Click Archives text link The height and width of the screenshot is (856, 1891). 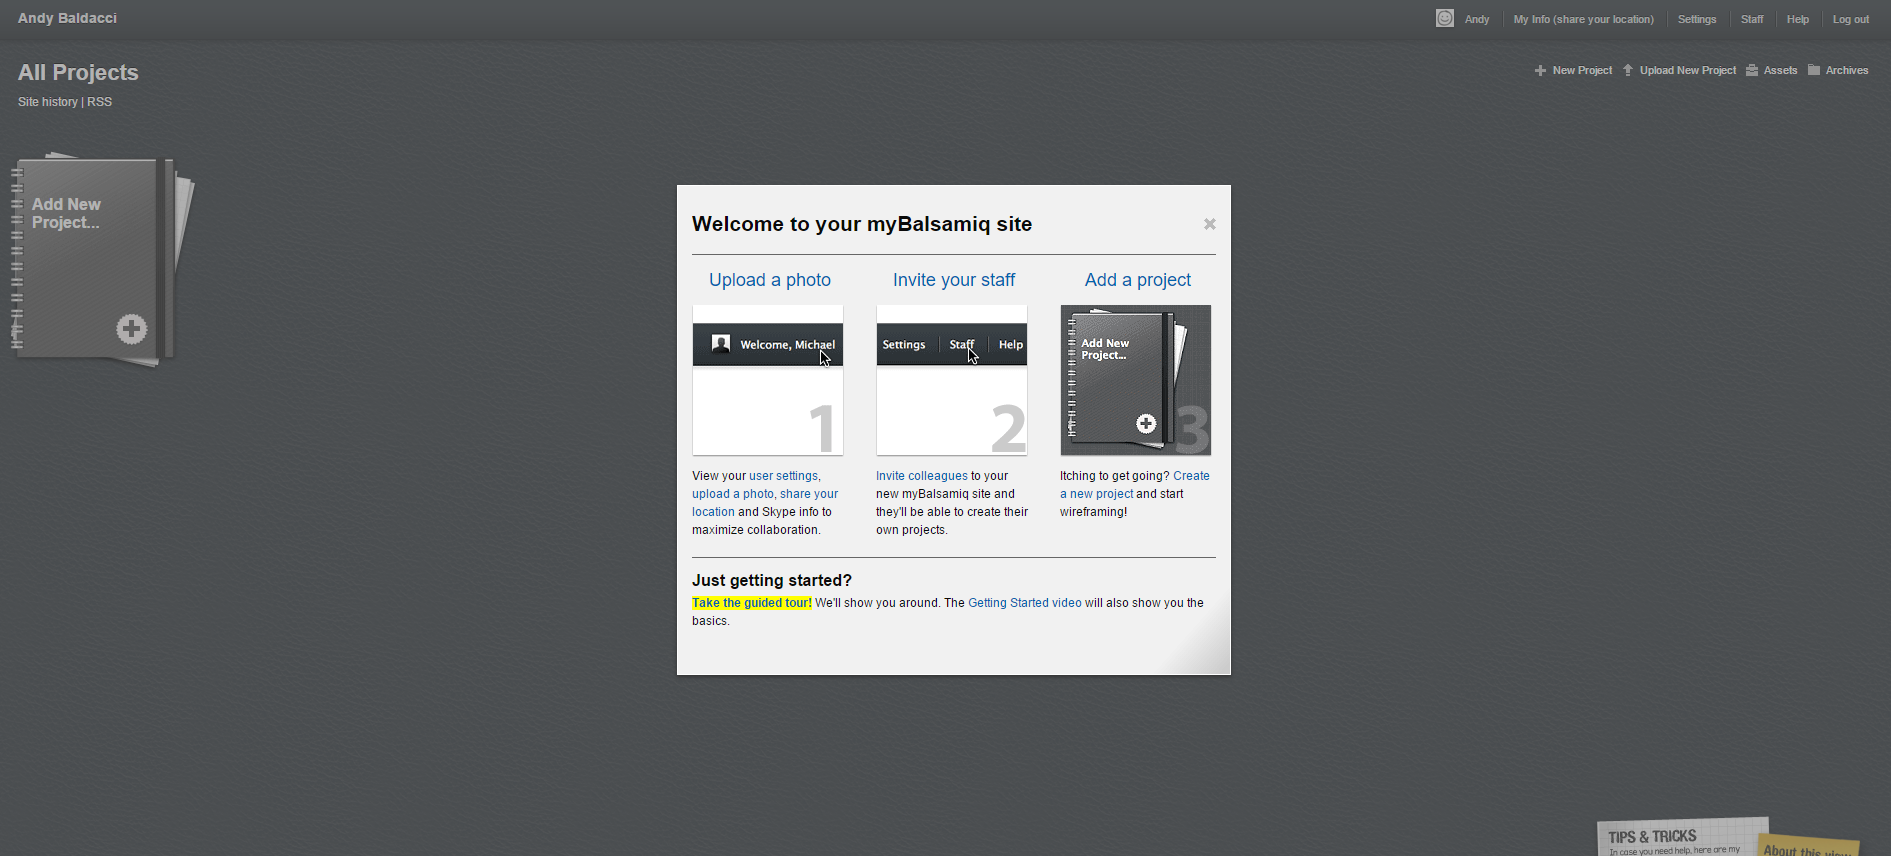1847,70
